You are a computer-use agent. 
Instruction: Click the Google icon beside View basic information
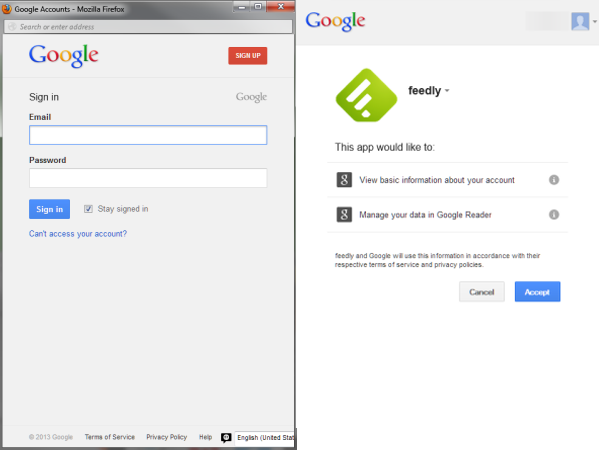(344, 179)
